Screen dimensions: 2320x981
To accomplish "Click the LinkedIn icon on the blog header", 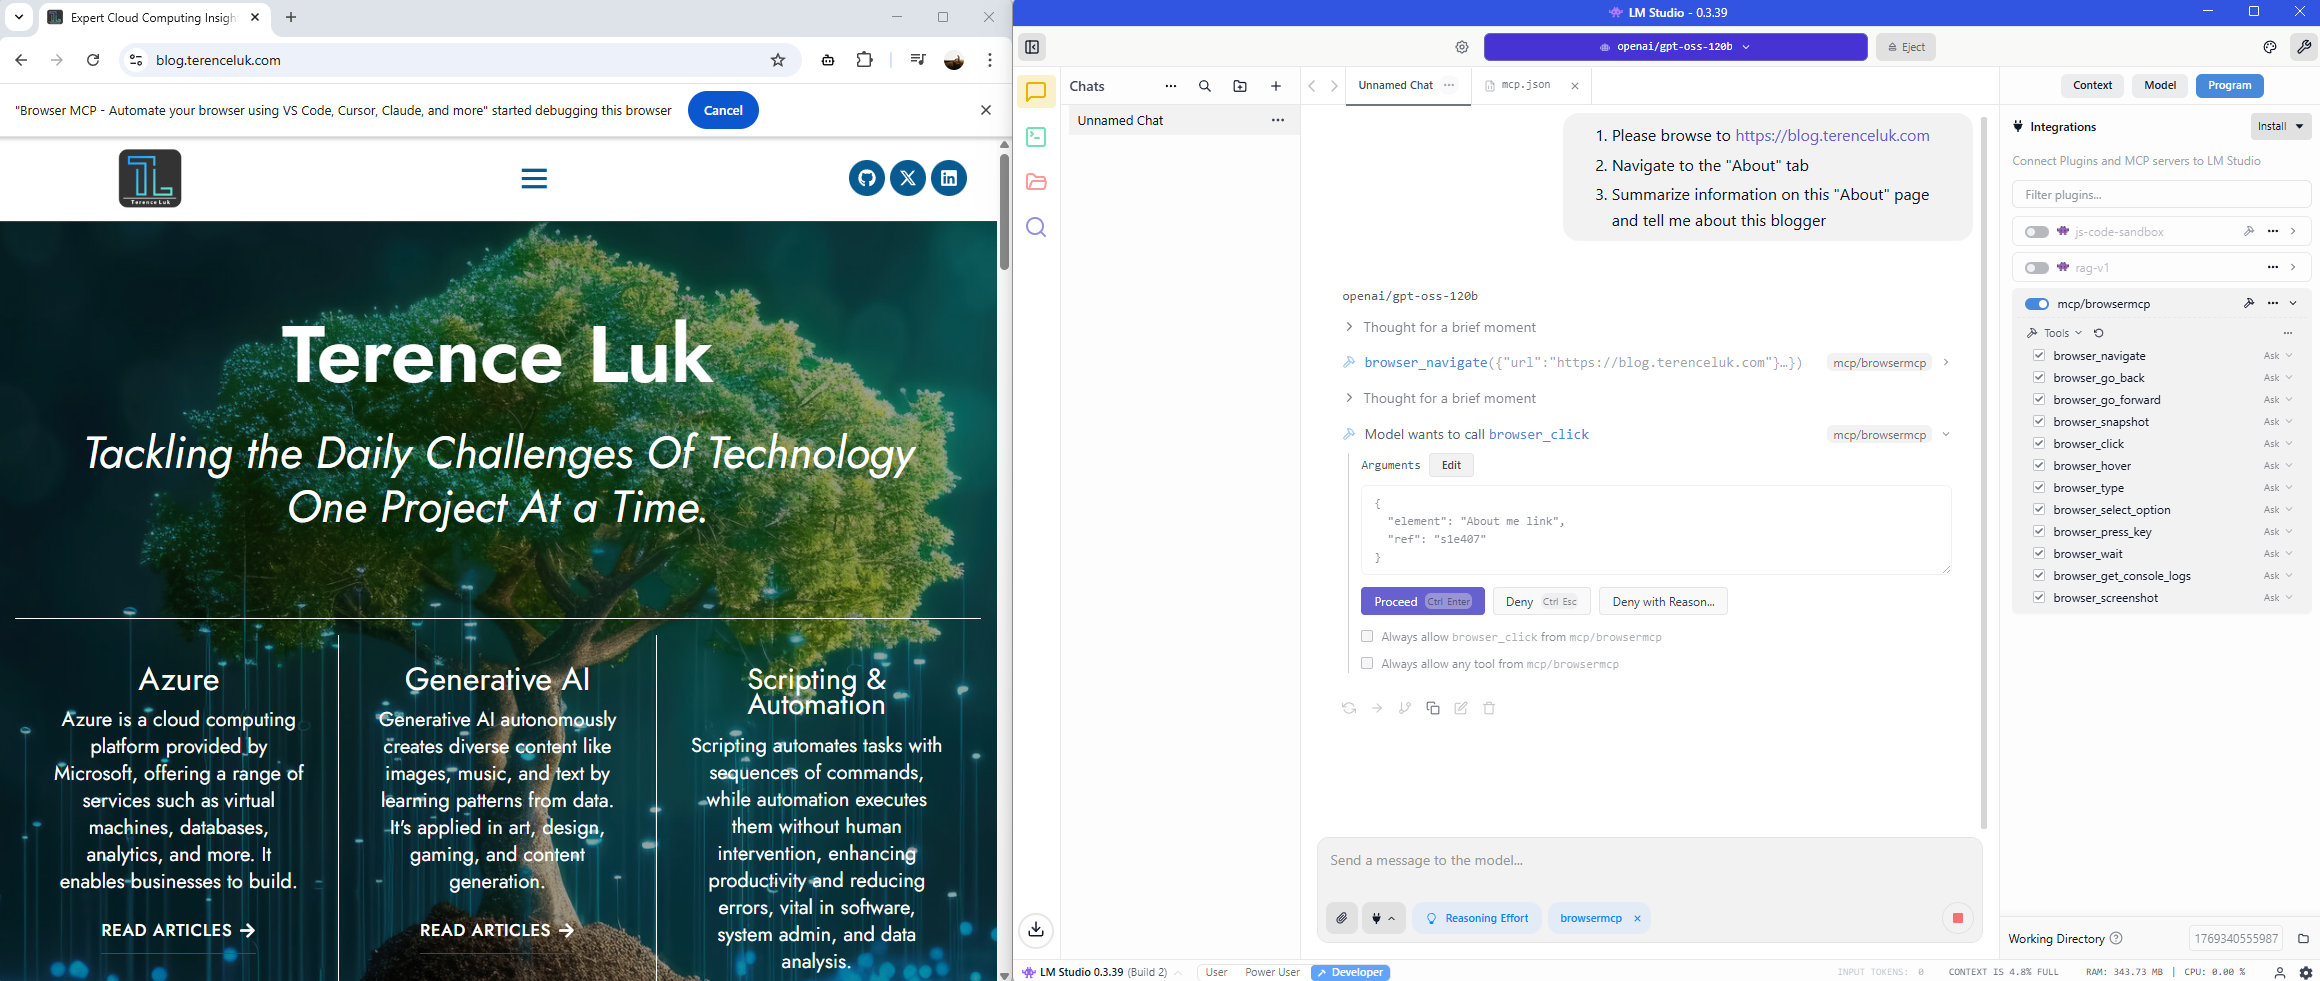I will (948, 178).
